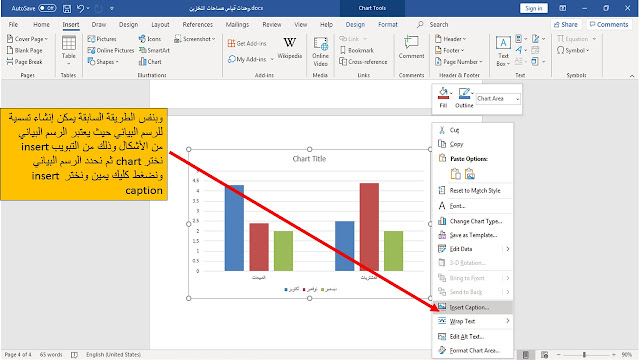Image resolution: width=640 pixels, height=360 pixels.
Task: Open the Chart Tools Format tab
Action: (x=388, y=24)
